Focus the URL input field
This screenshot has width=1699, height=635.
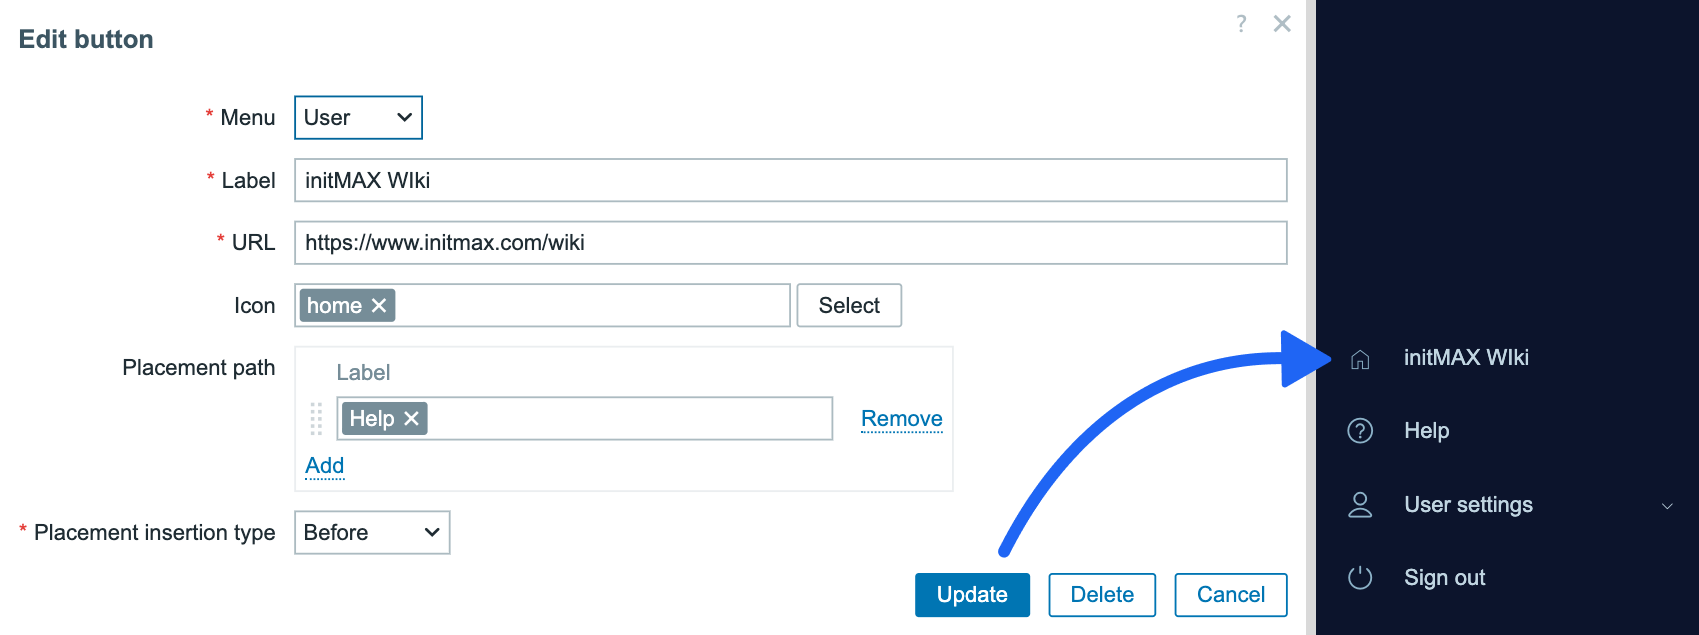[790, 243]
